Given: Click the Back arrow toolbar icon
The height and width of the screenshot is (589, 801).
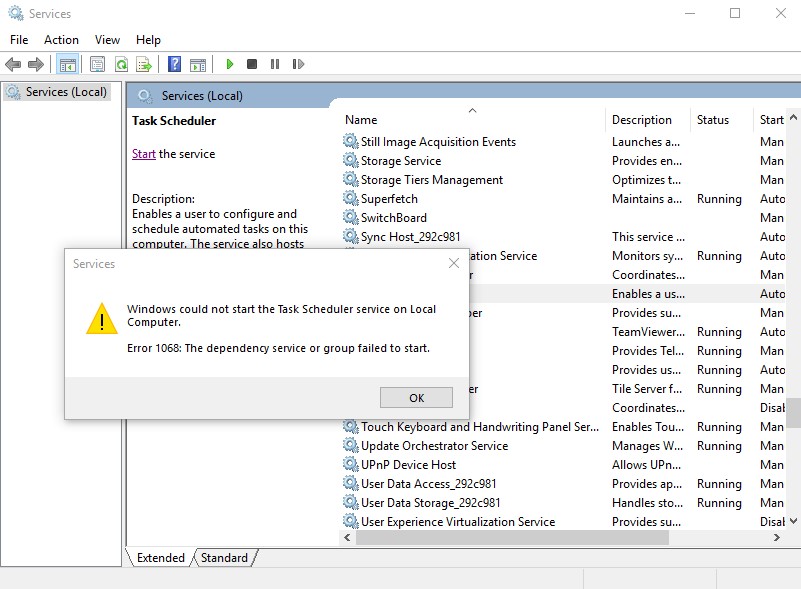Looking at the screenshot, I should click(13, 64).
